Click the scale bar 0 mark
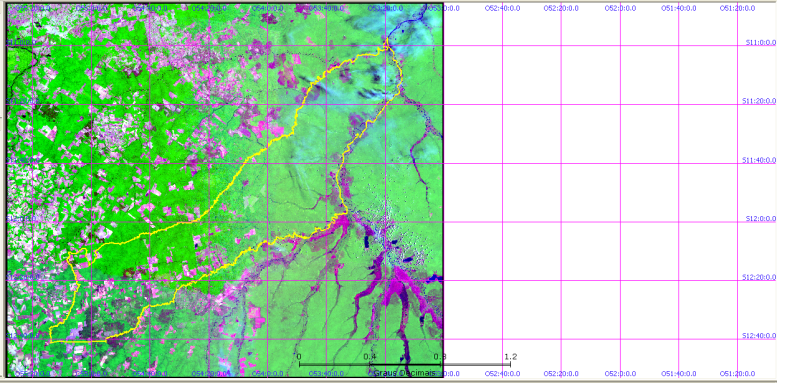This screenshot has height=383, width=800. (x=299, y=356)
